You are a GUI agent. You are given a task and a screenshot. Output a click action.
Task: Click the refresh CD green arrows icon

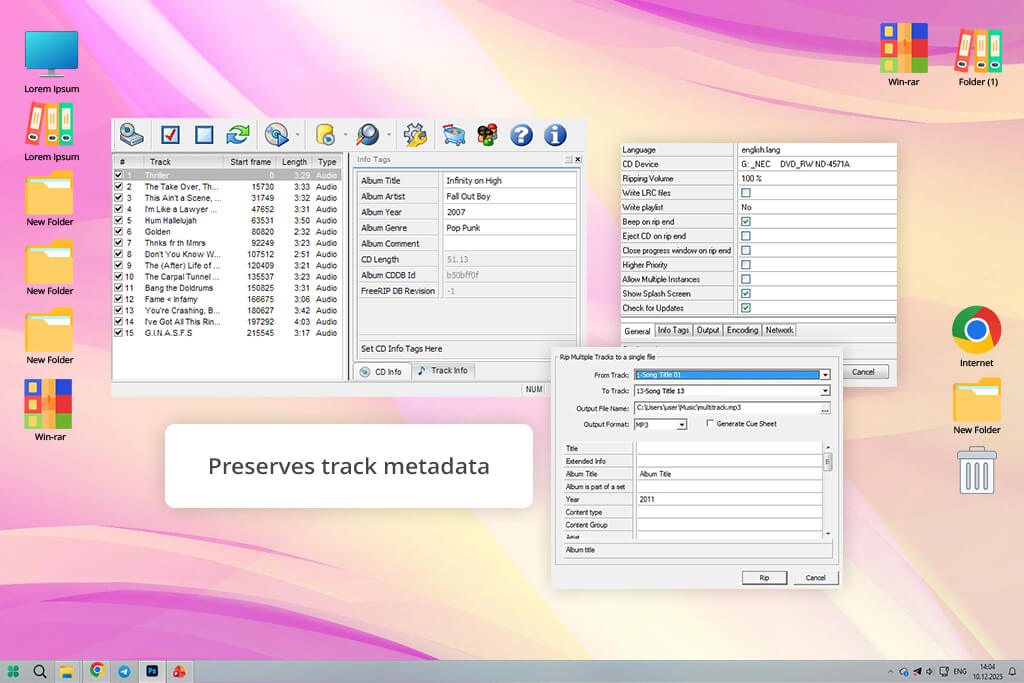point(238,135)
